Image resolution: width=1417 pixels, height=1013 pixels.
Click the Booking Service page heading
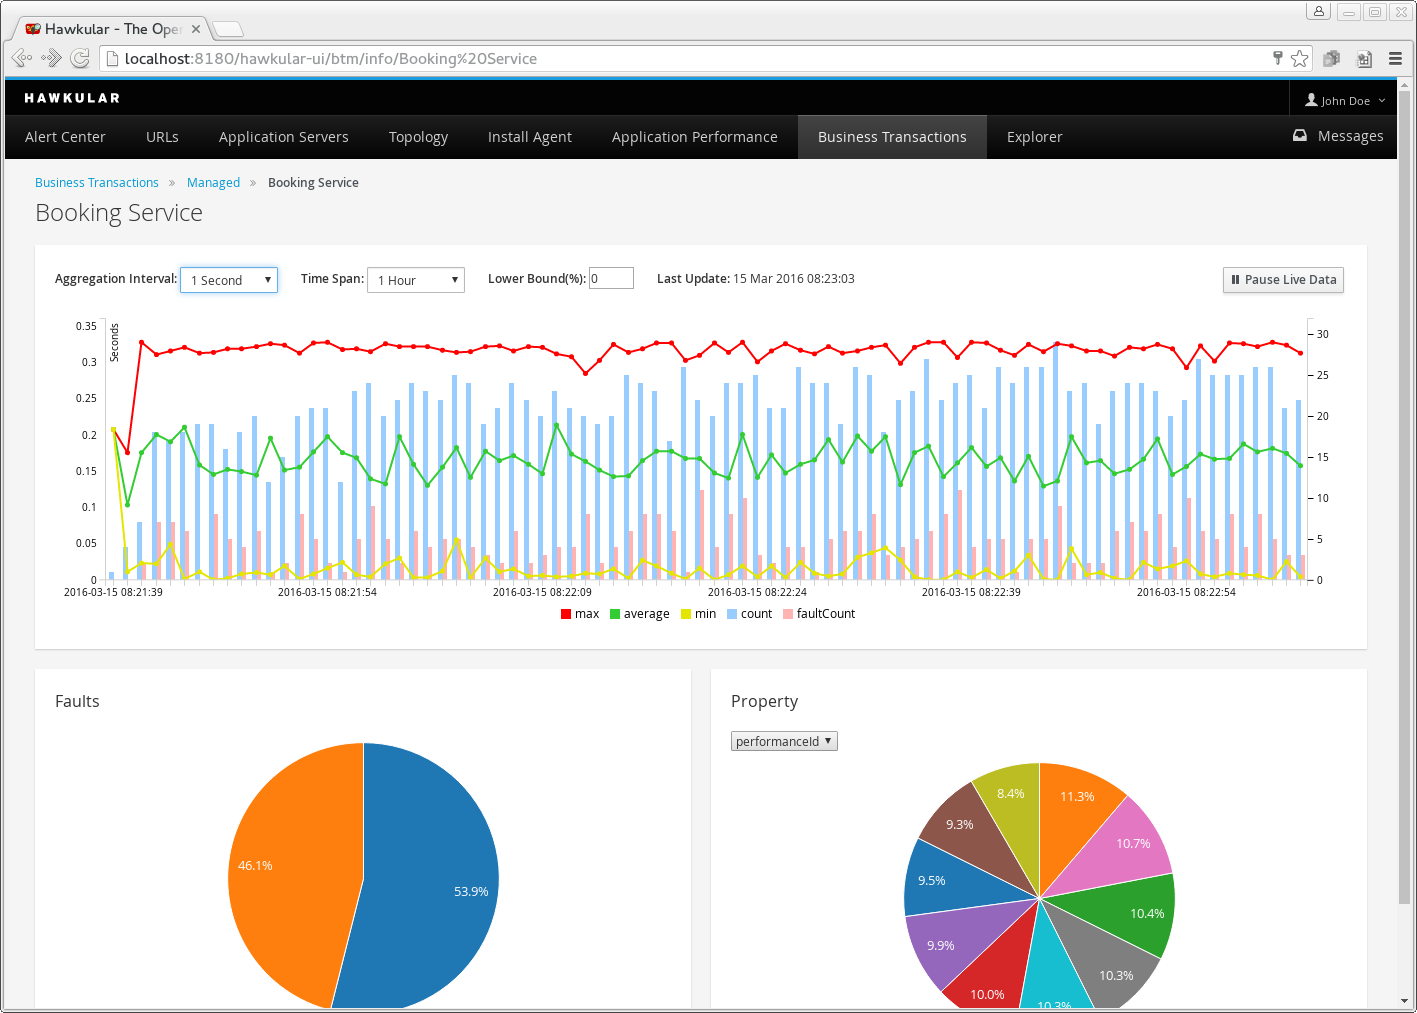coord(119,213)
